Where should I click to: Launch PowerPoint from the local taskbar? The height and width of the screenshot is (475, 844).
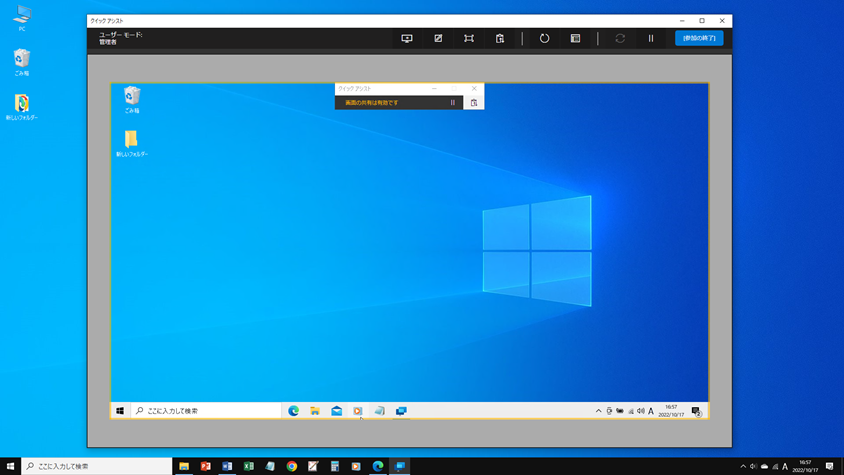coord(206,466)
